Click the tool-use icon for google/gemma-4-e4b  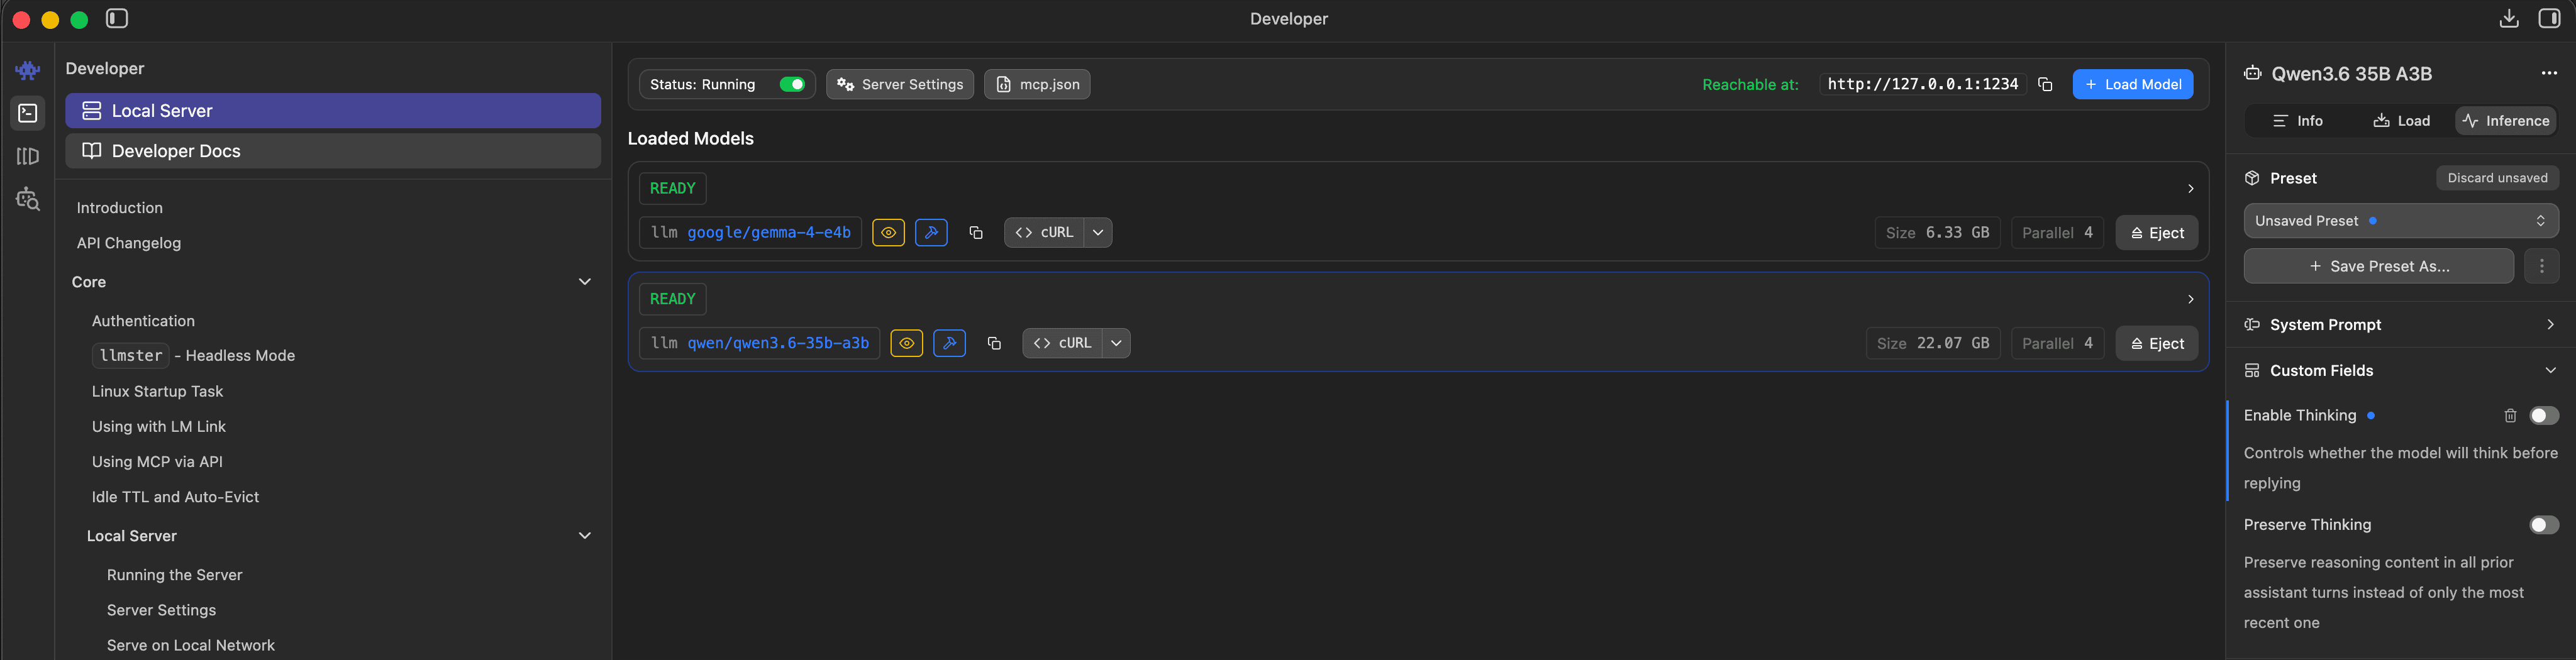click(x=931, y=233)
